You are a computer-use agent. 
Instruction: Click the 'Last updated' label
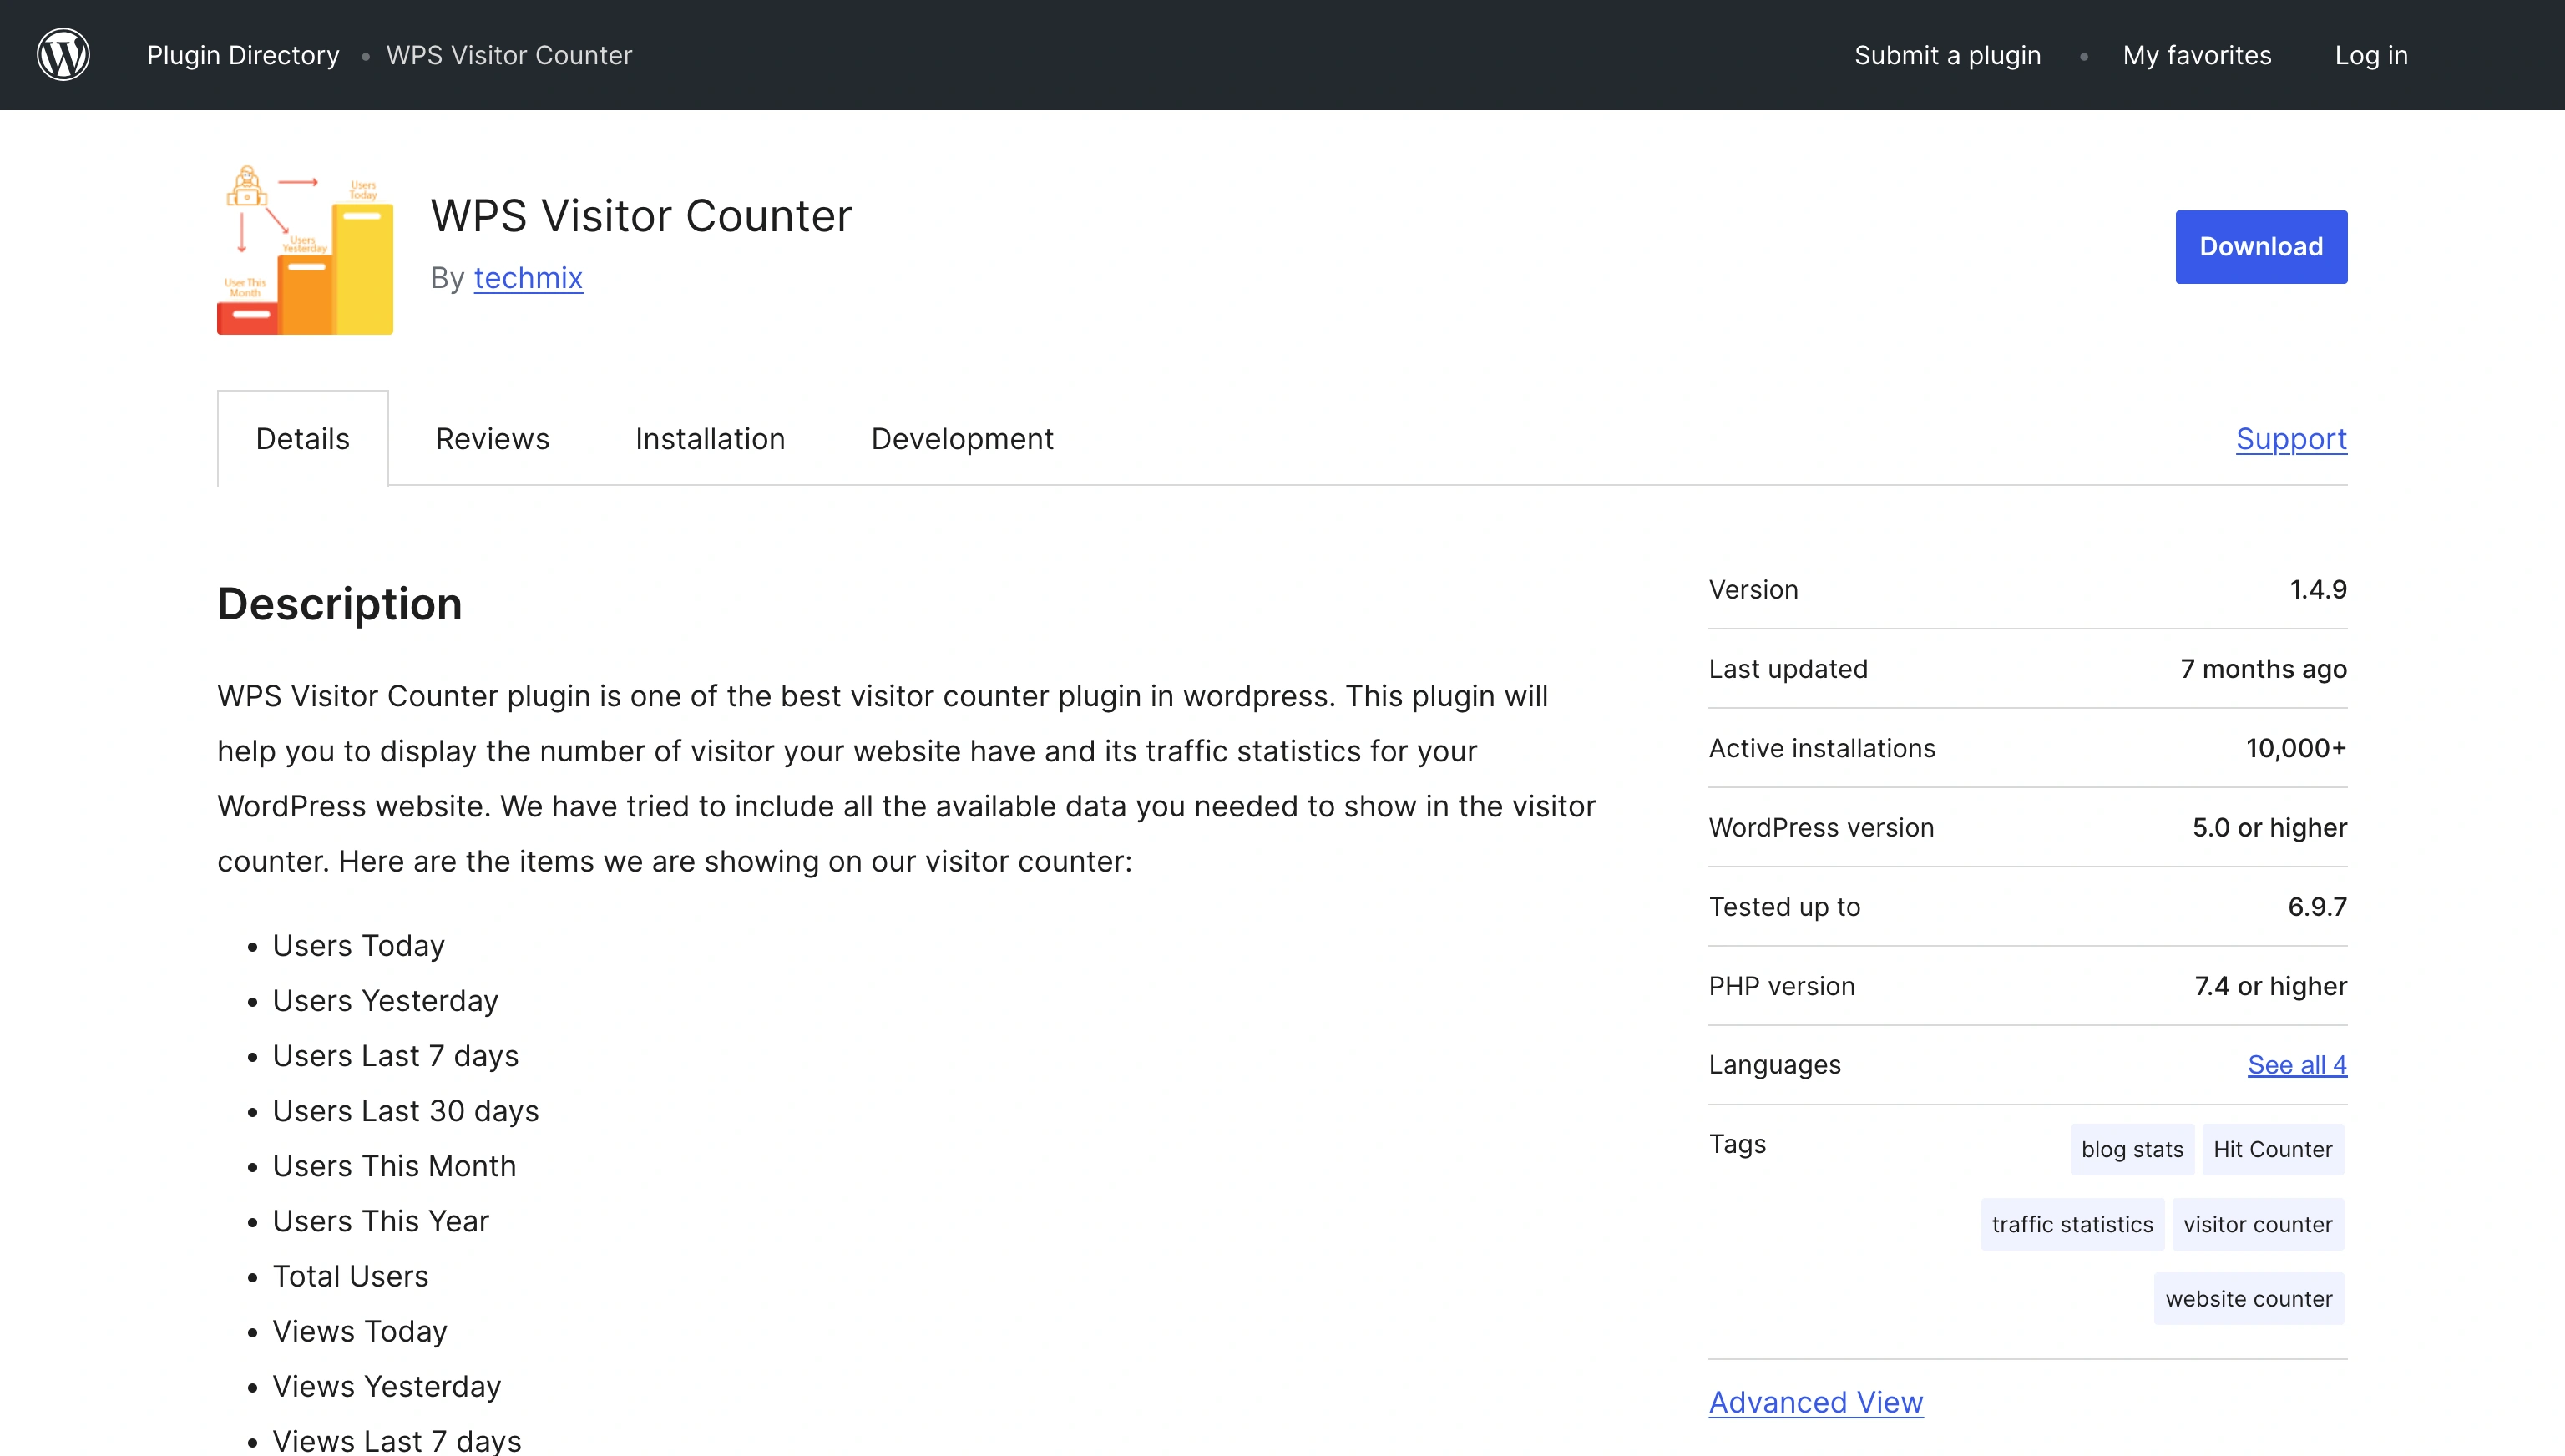pos(1788,669)
